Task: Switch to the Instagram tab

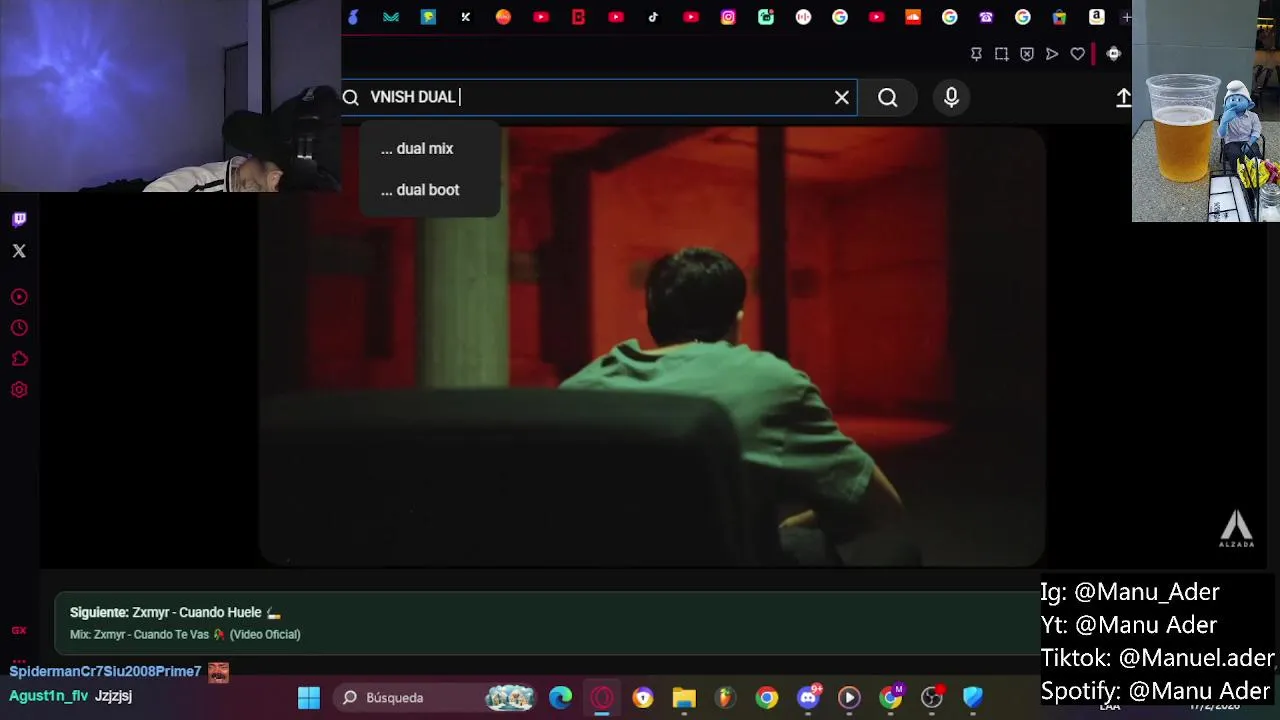Action: coord(728,17)
